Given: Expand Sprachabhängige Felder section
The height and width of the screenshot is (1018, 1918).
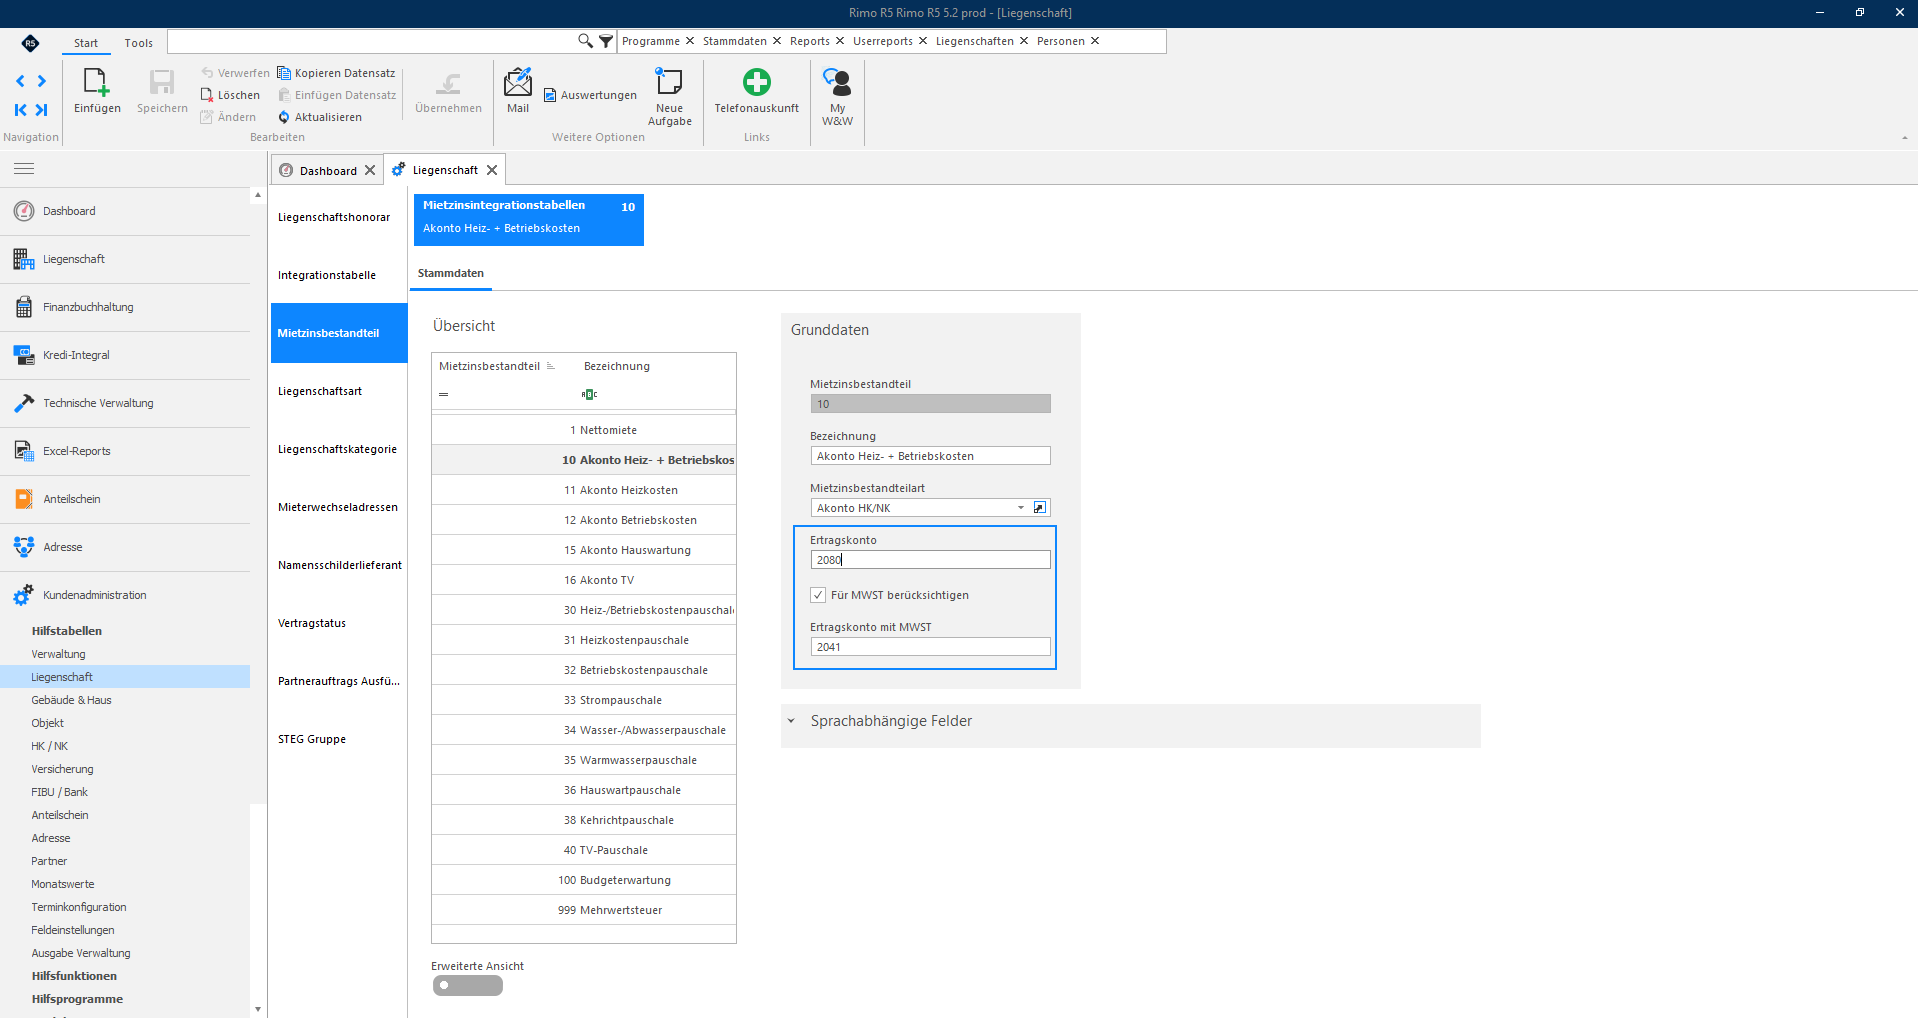Looking at the screenshot, I should (x=791, y=721).
